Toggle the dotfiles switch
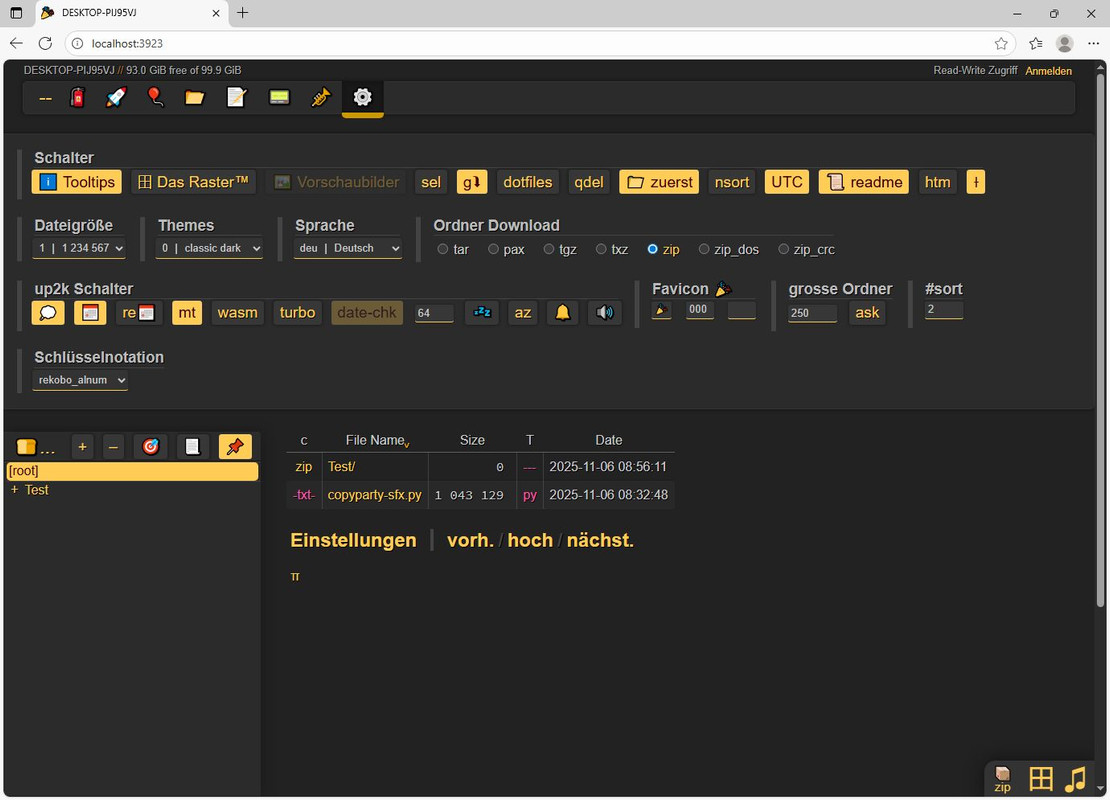This screenshot has height=800, width=1110. [x=527, y=182]
